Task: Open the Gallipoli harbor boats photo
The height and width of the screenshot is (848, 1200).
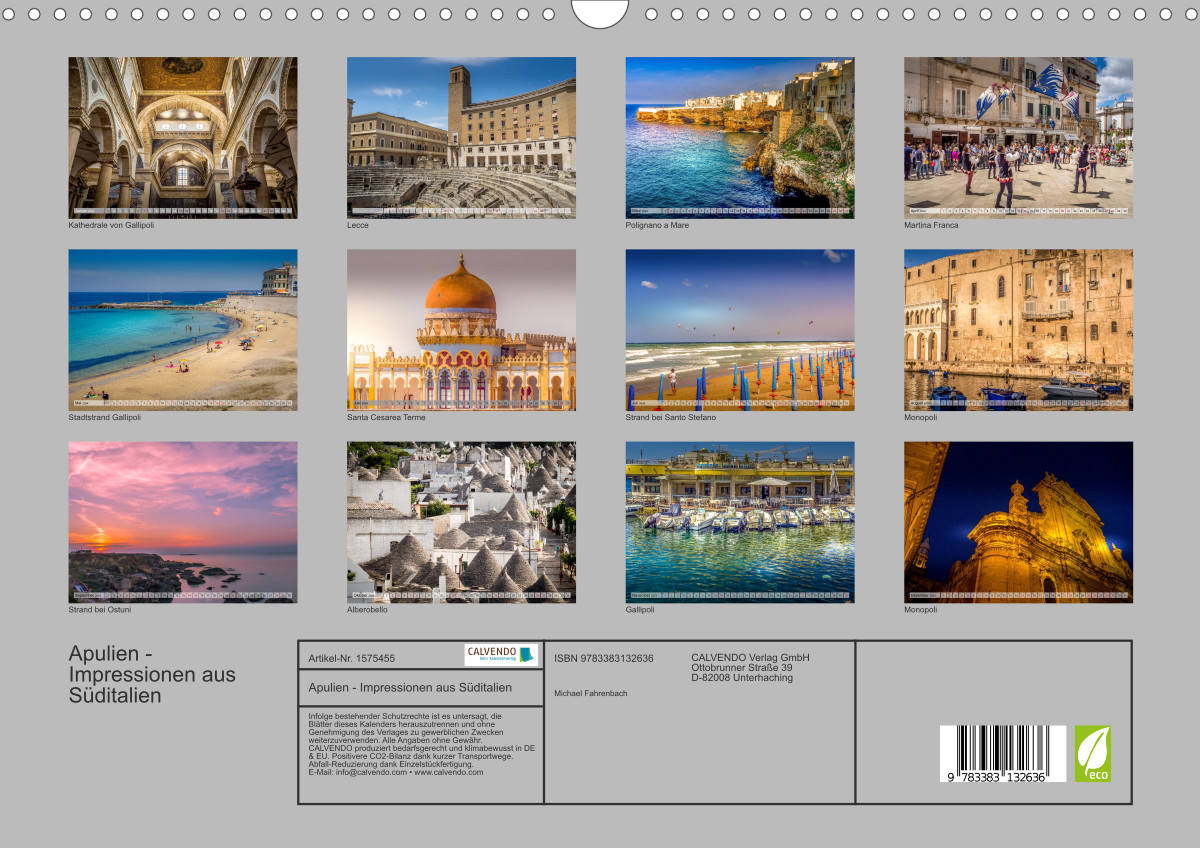Action: click(x=740, y=522)
